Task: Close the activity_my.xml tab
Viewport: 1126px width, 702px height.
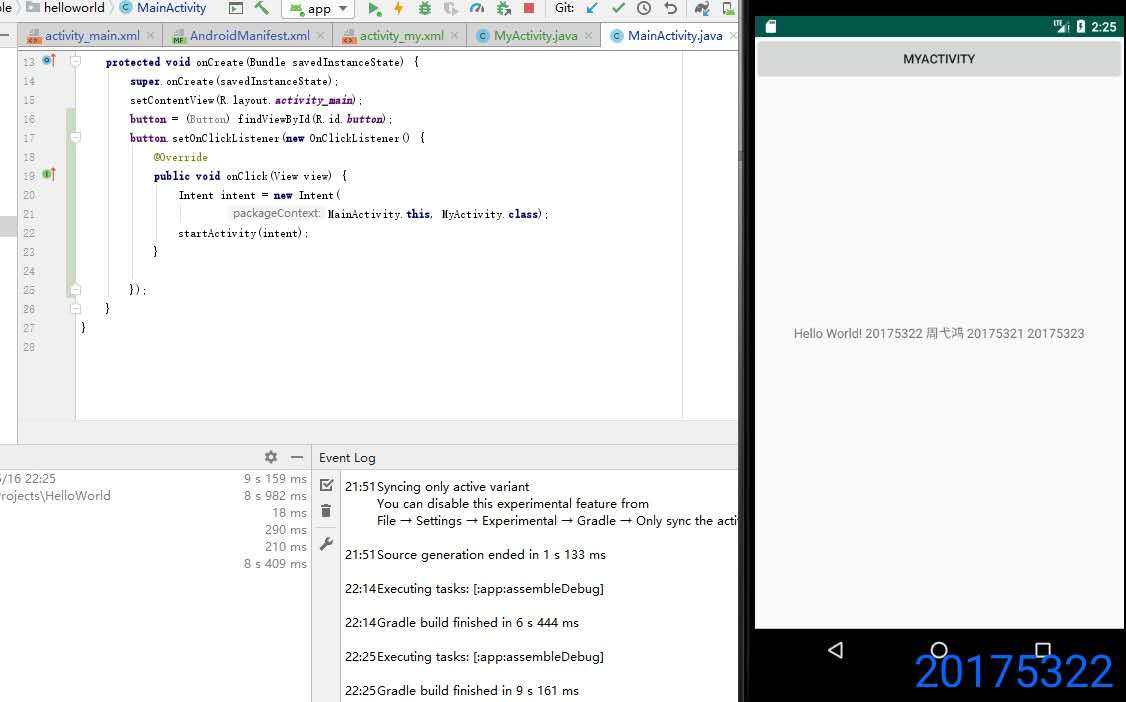Action: (455, 35)
